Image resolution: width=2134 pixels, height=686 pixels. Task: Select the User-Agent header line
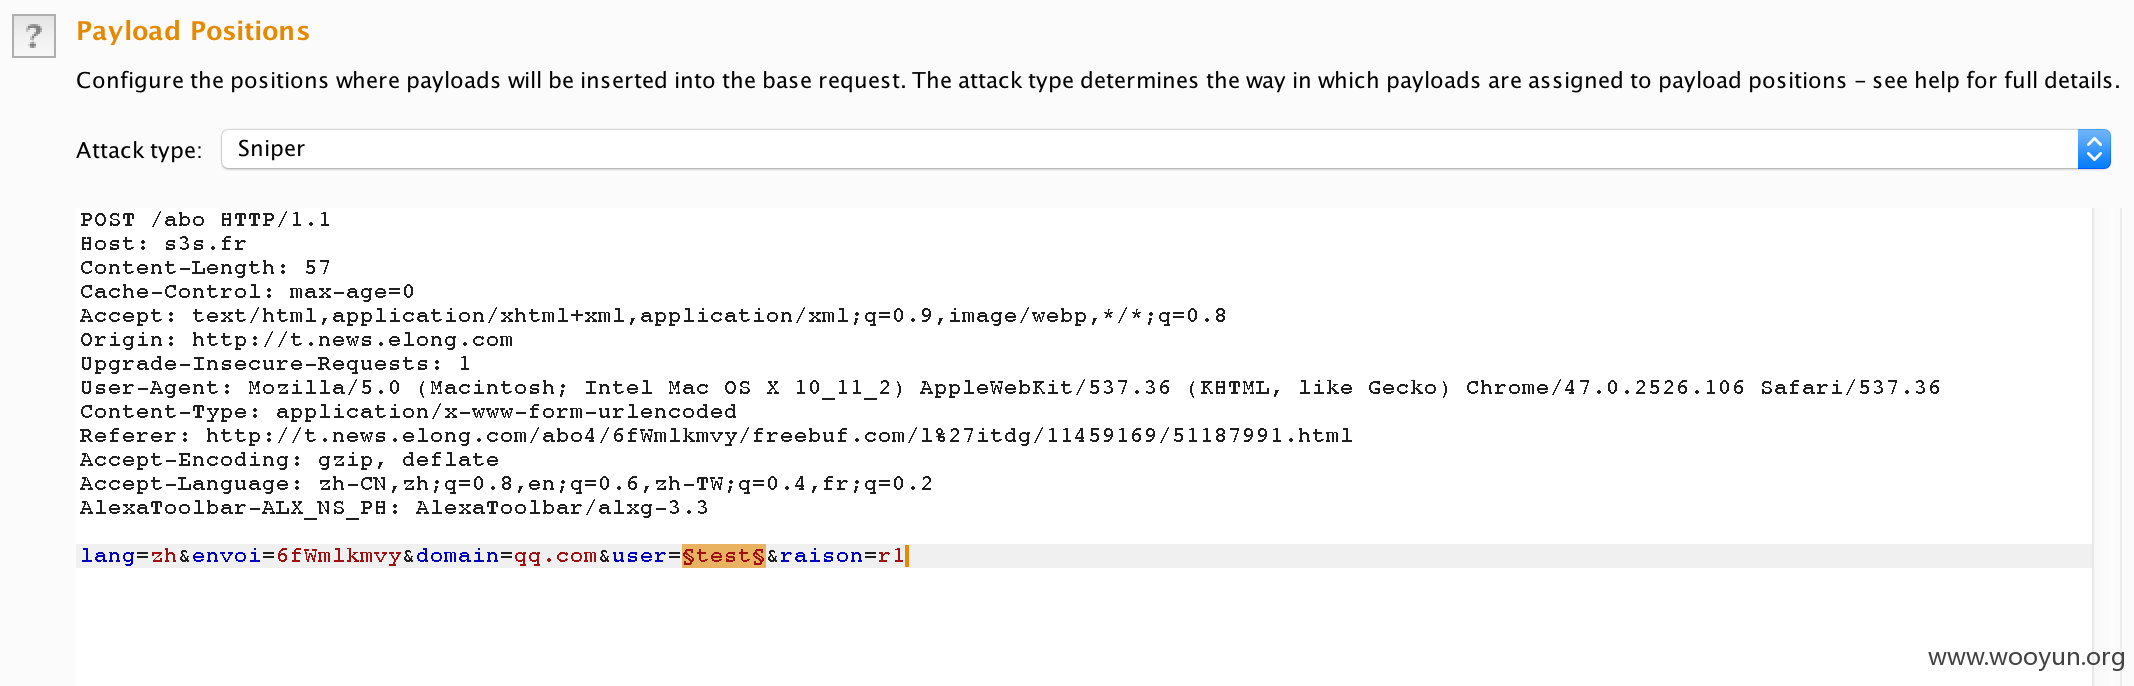tap(1010, 388)
